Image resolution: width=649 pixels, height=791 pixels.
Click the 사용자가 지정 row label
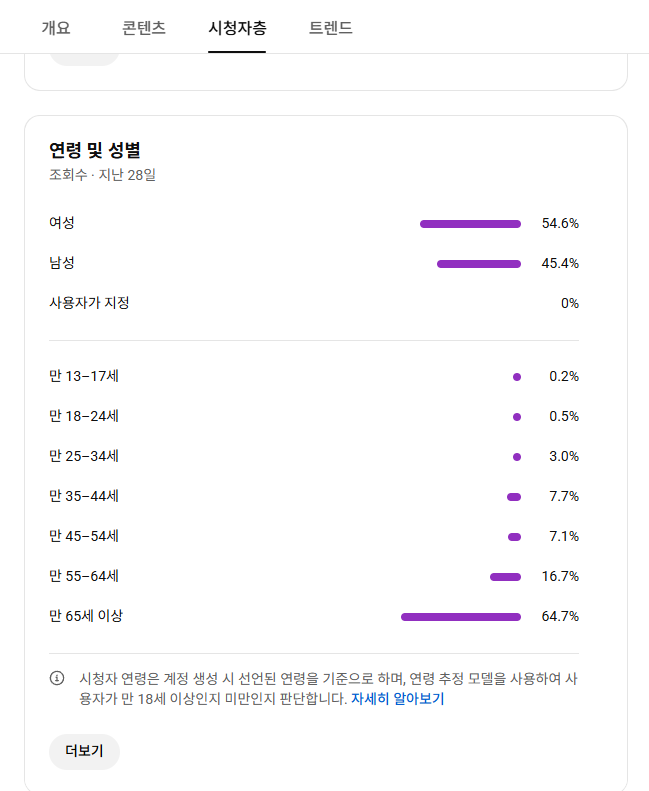89,303
